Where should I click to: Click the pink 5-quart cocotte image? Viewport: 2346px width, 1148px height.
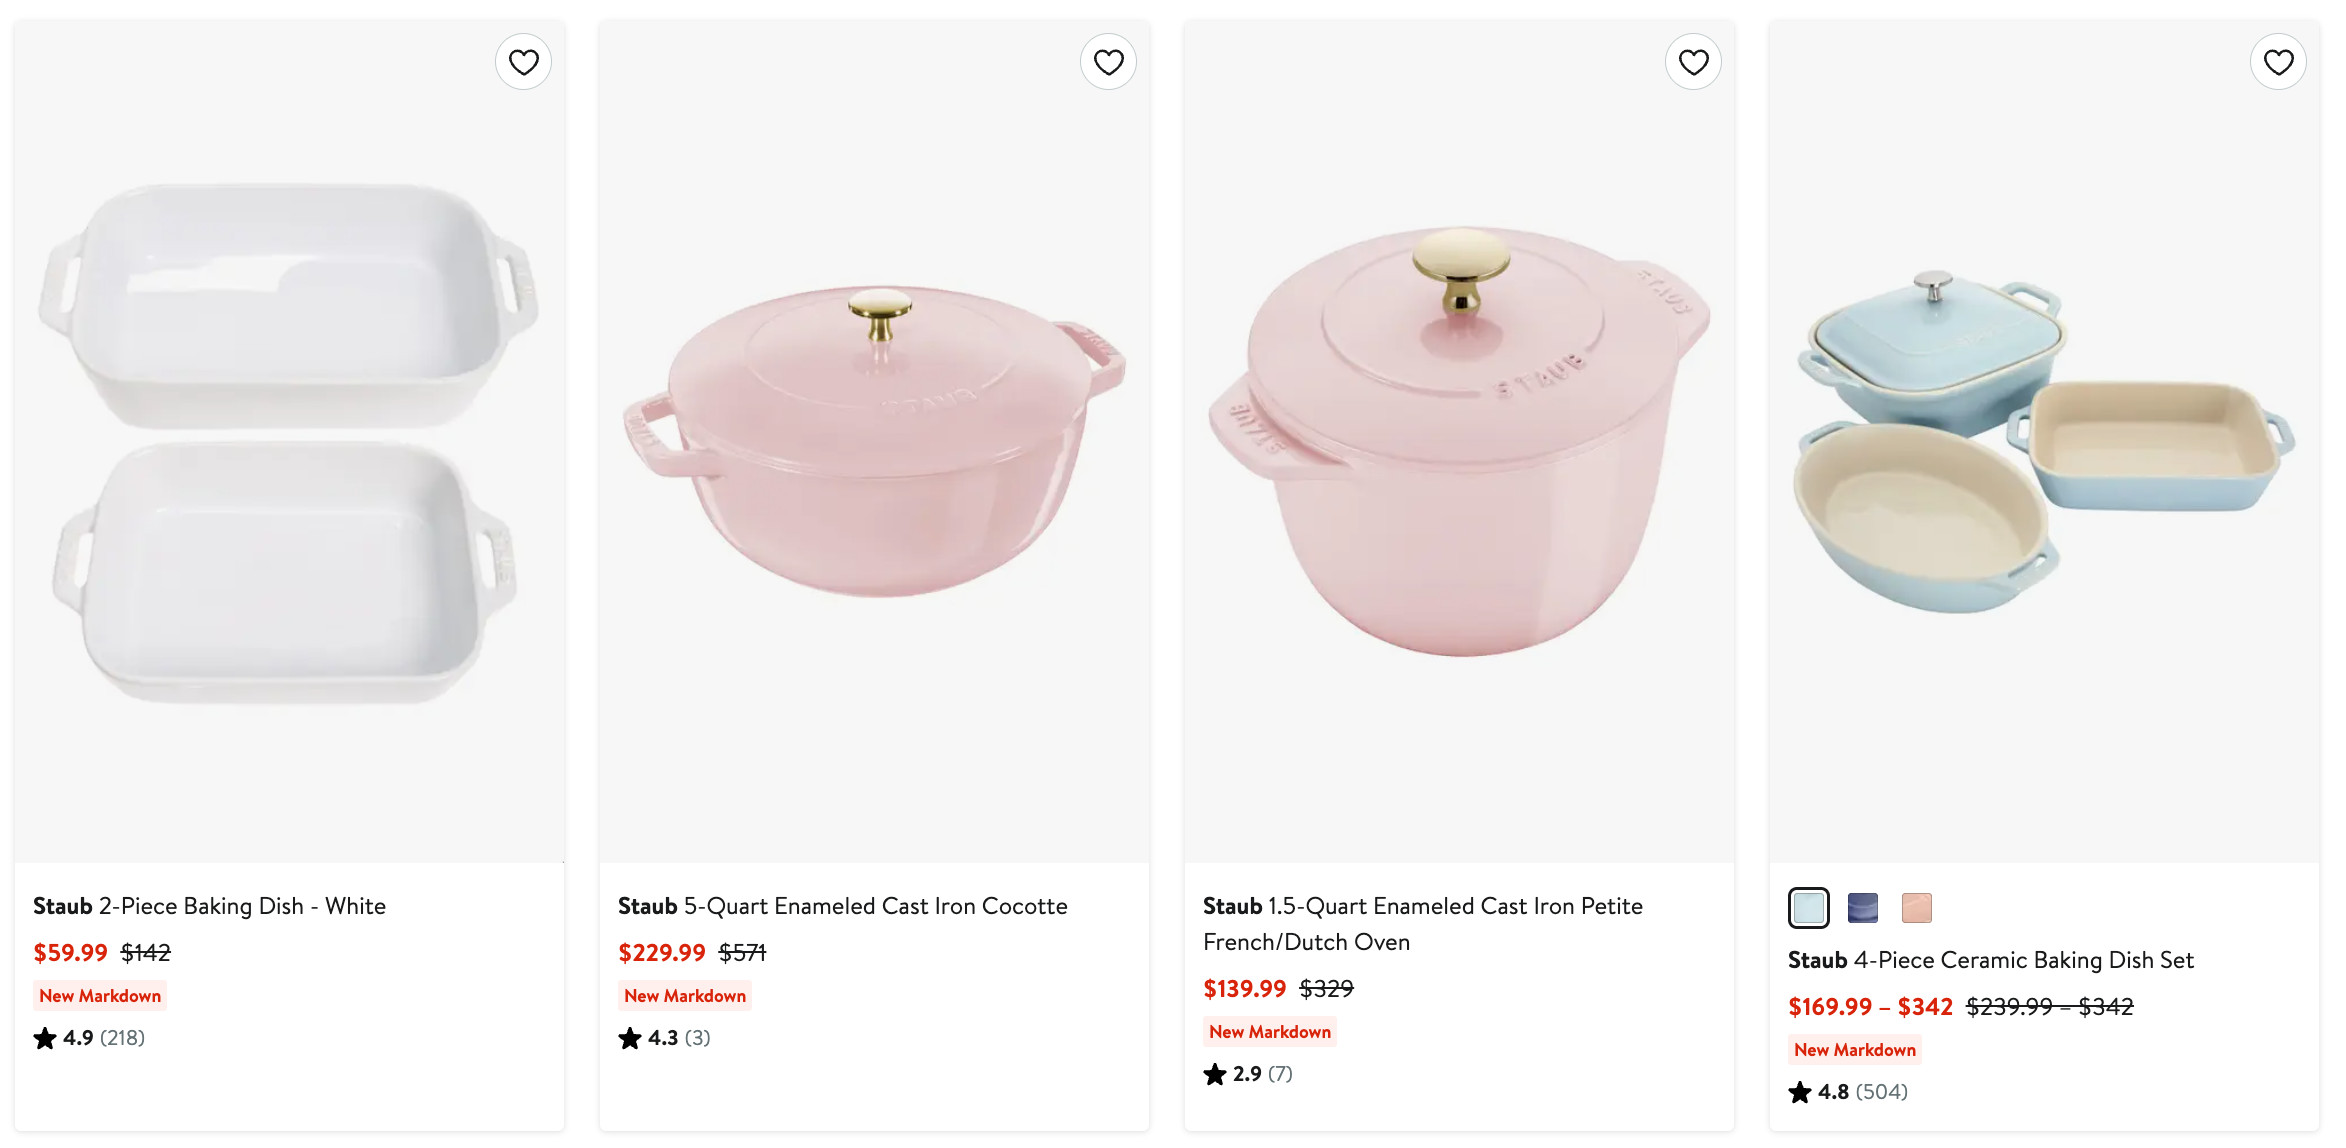[874, 442]
